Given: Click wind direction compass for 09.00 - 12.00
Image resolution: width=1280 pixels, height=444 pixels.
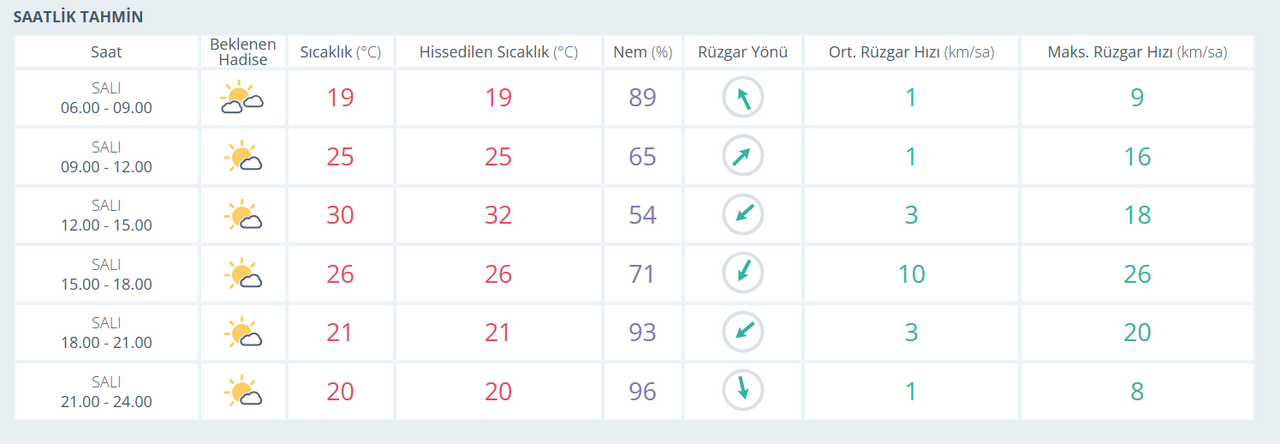Looking at the screenshot, I should (x=743, y=156).
